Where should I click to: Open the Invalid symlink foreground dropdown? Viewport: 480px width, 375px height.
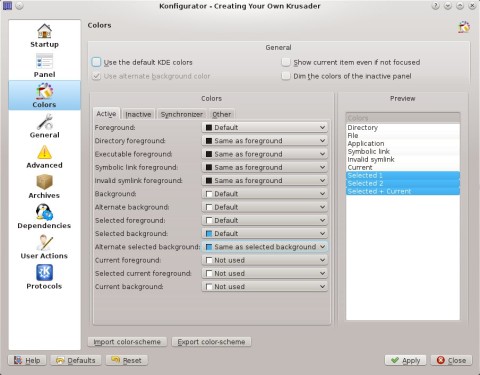coord(265,180)
